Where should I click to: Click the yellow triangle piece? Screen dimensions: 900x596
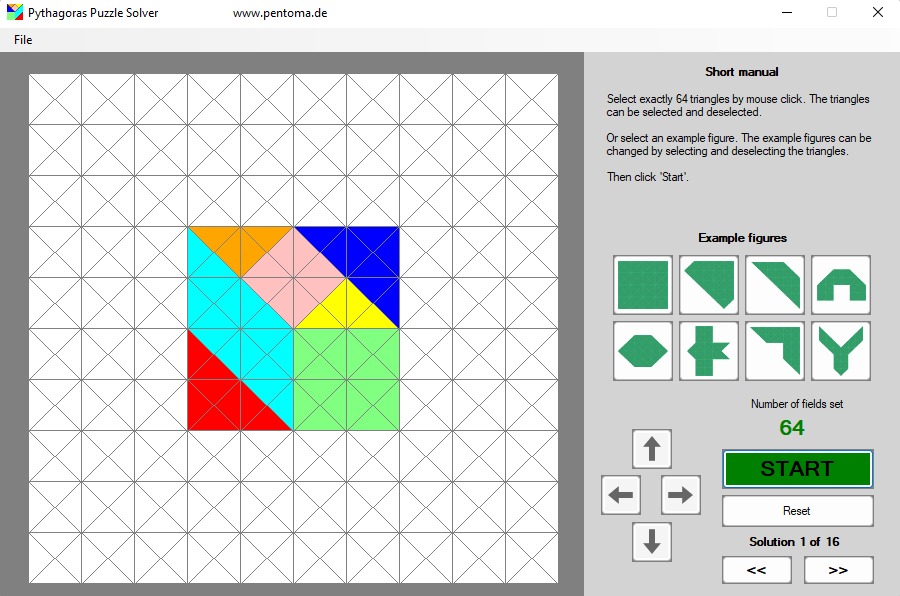(346, 310)
